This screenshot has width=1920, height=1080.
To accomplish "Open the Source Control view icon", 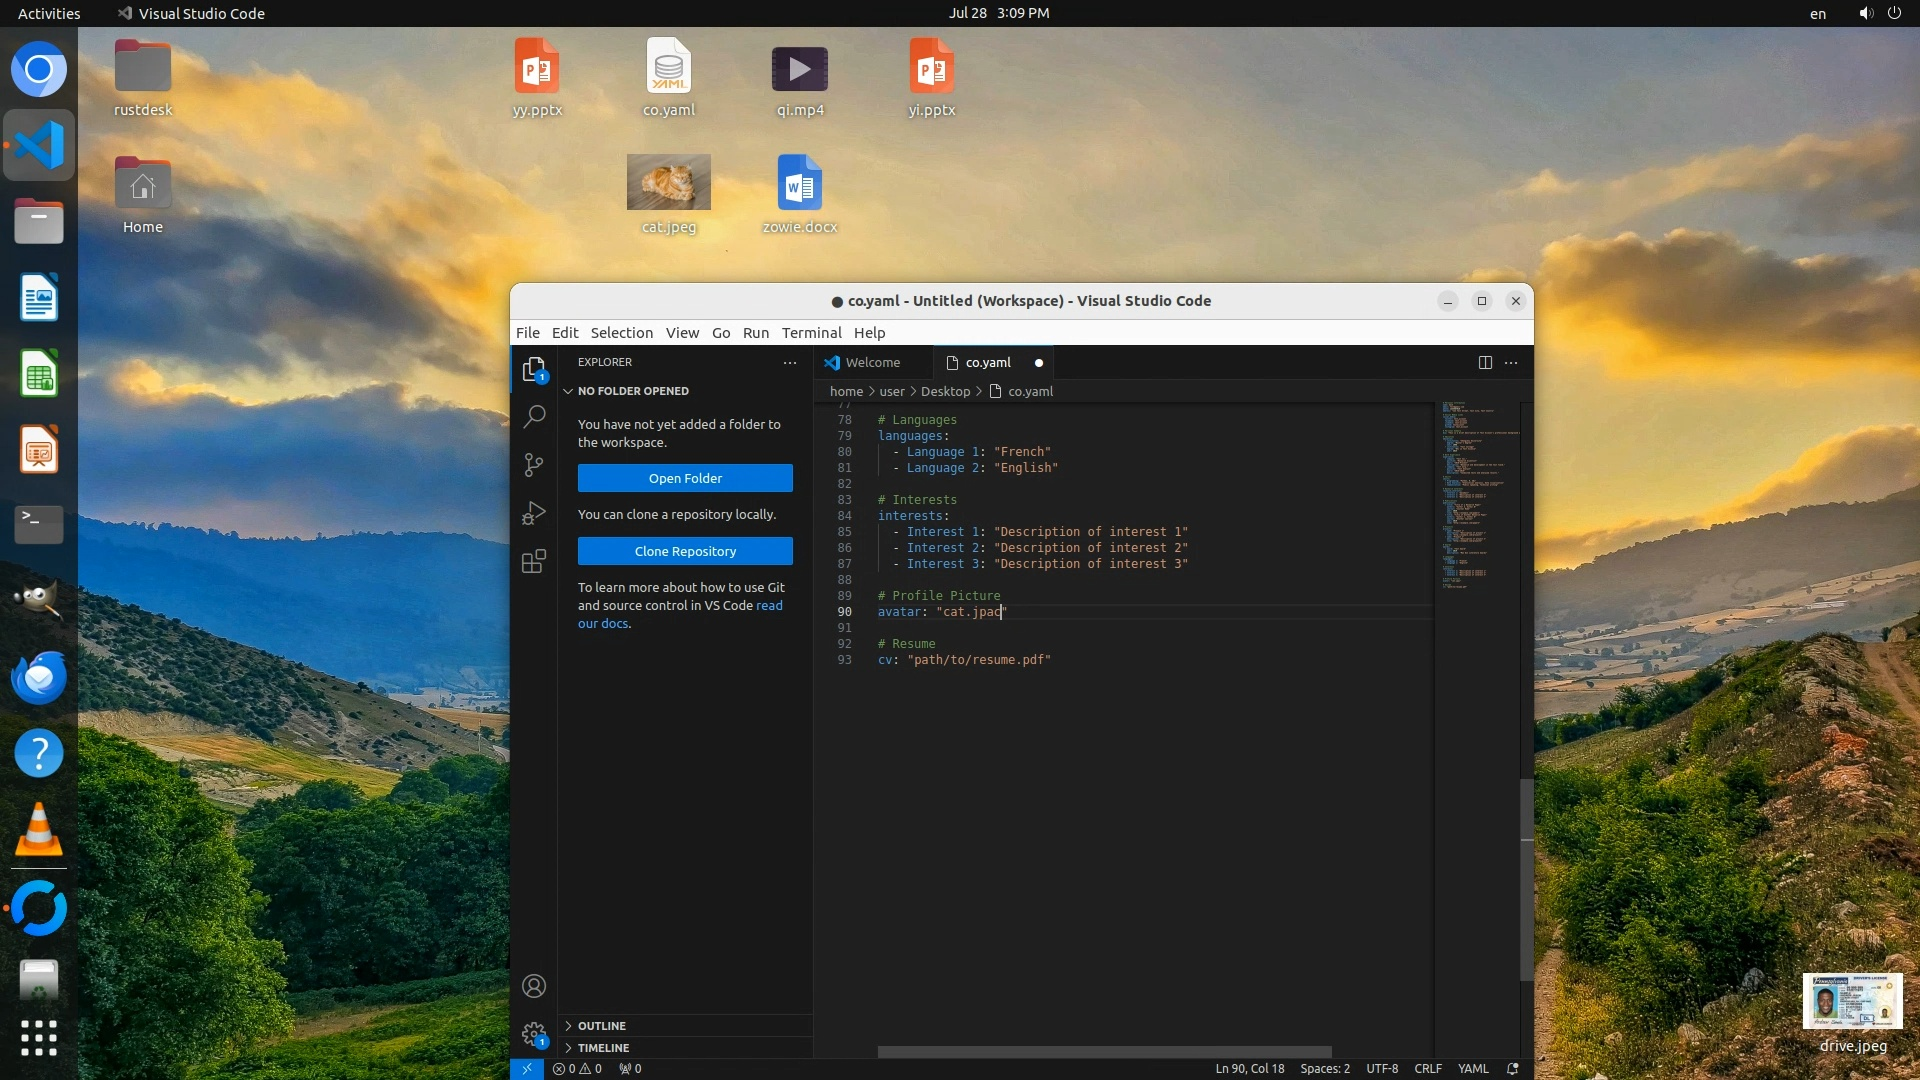I will (534, 465).
